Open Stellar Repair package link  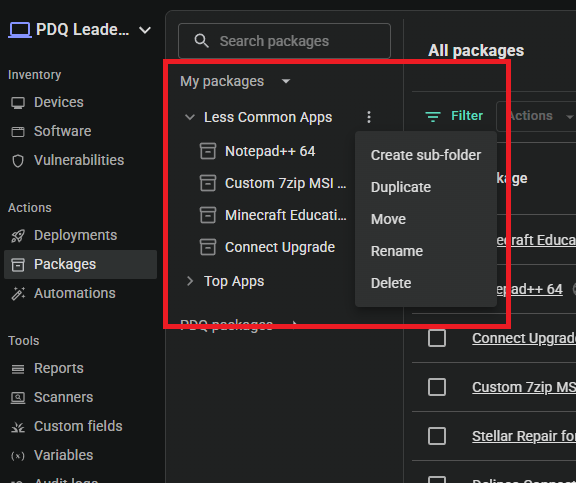[524, 436]
